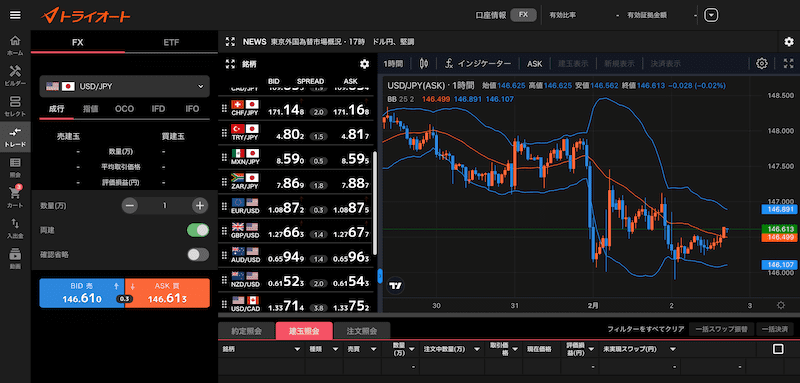Open the 注文中数量(万) column filter dropdown
This screenshot has width=800, height=383.
[477, 349]
